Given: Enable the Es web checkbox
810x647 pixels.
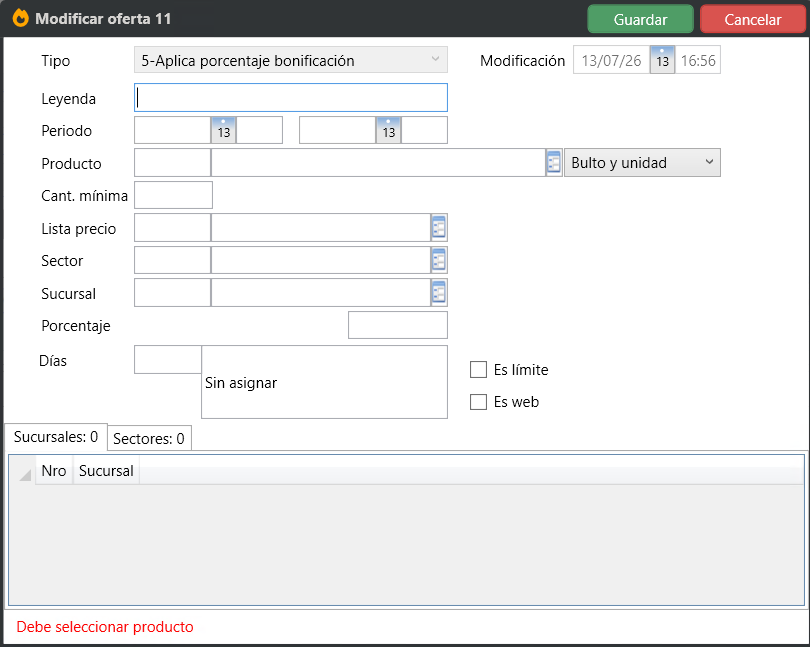Looking at the screenshot, I should click(478, 402).
